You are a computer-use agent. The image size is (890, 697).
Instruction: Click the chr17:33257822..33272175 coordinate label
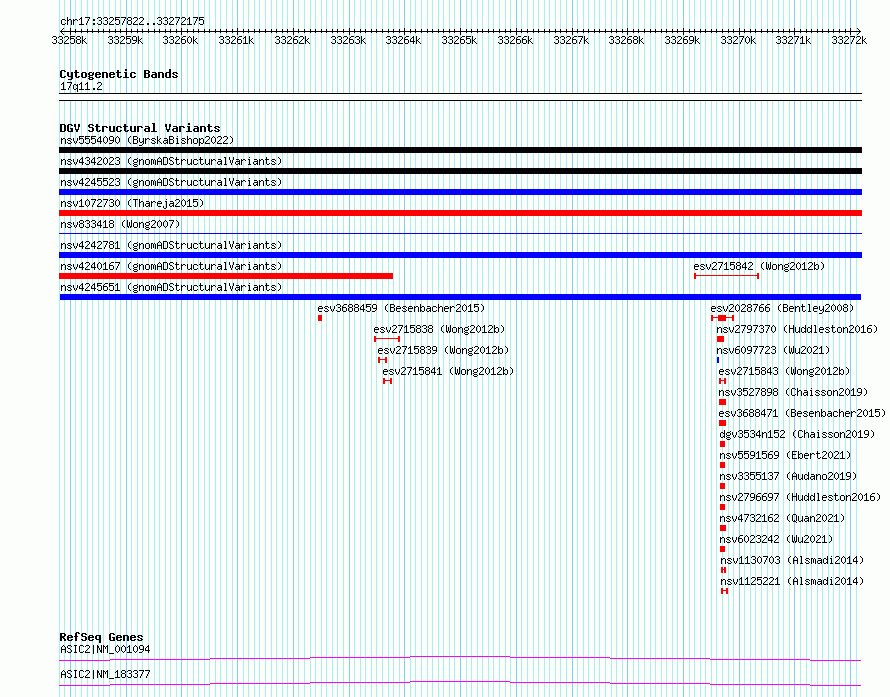pyautogui.click(x=132, y=21)
